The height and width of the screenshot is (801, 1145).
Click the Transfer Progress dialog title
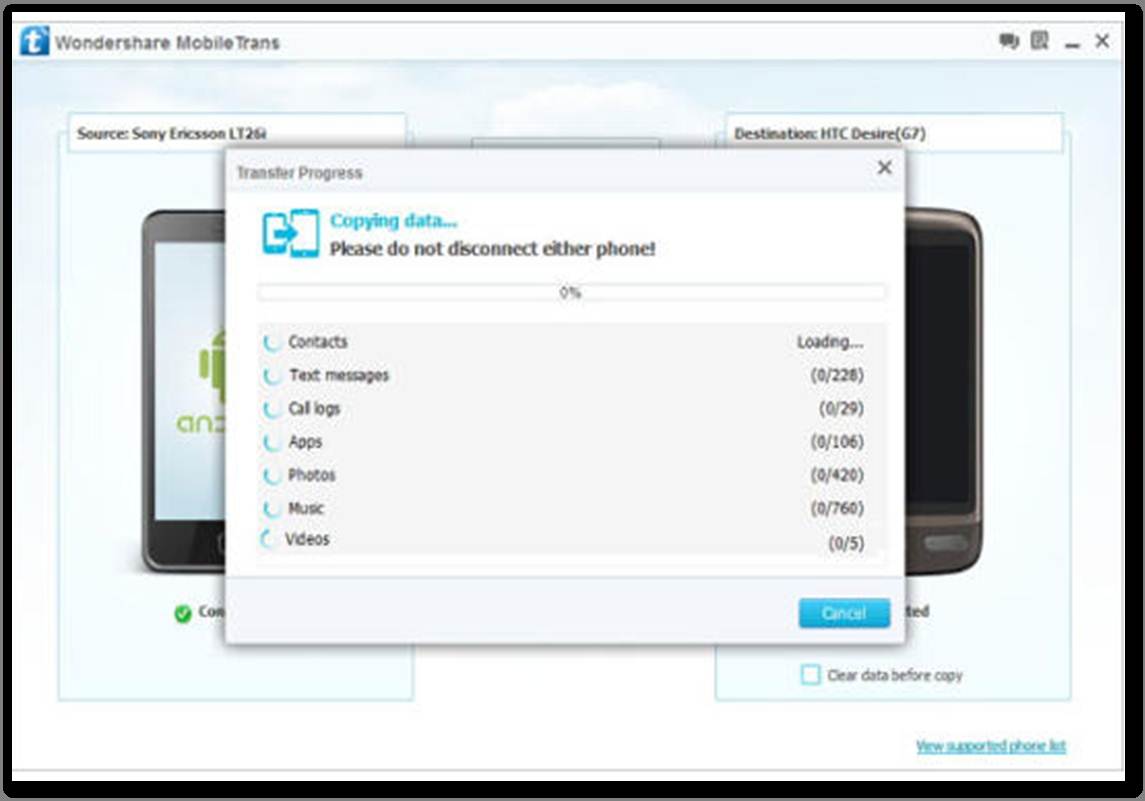[x=299, y=173]
